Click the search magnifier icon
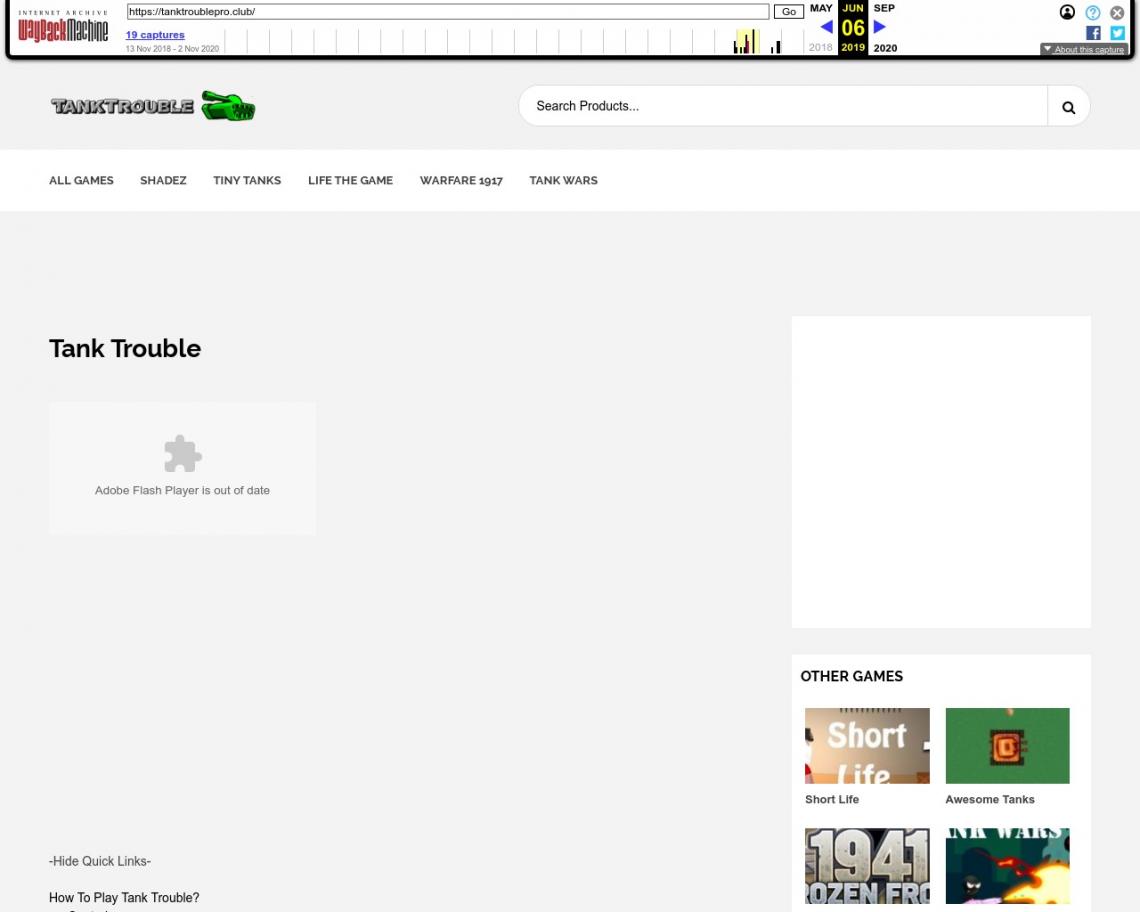 click(1068, 107)
